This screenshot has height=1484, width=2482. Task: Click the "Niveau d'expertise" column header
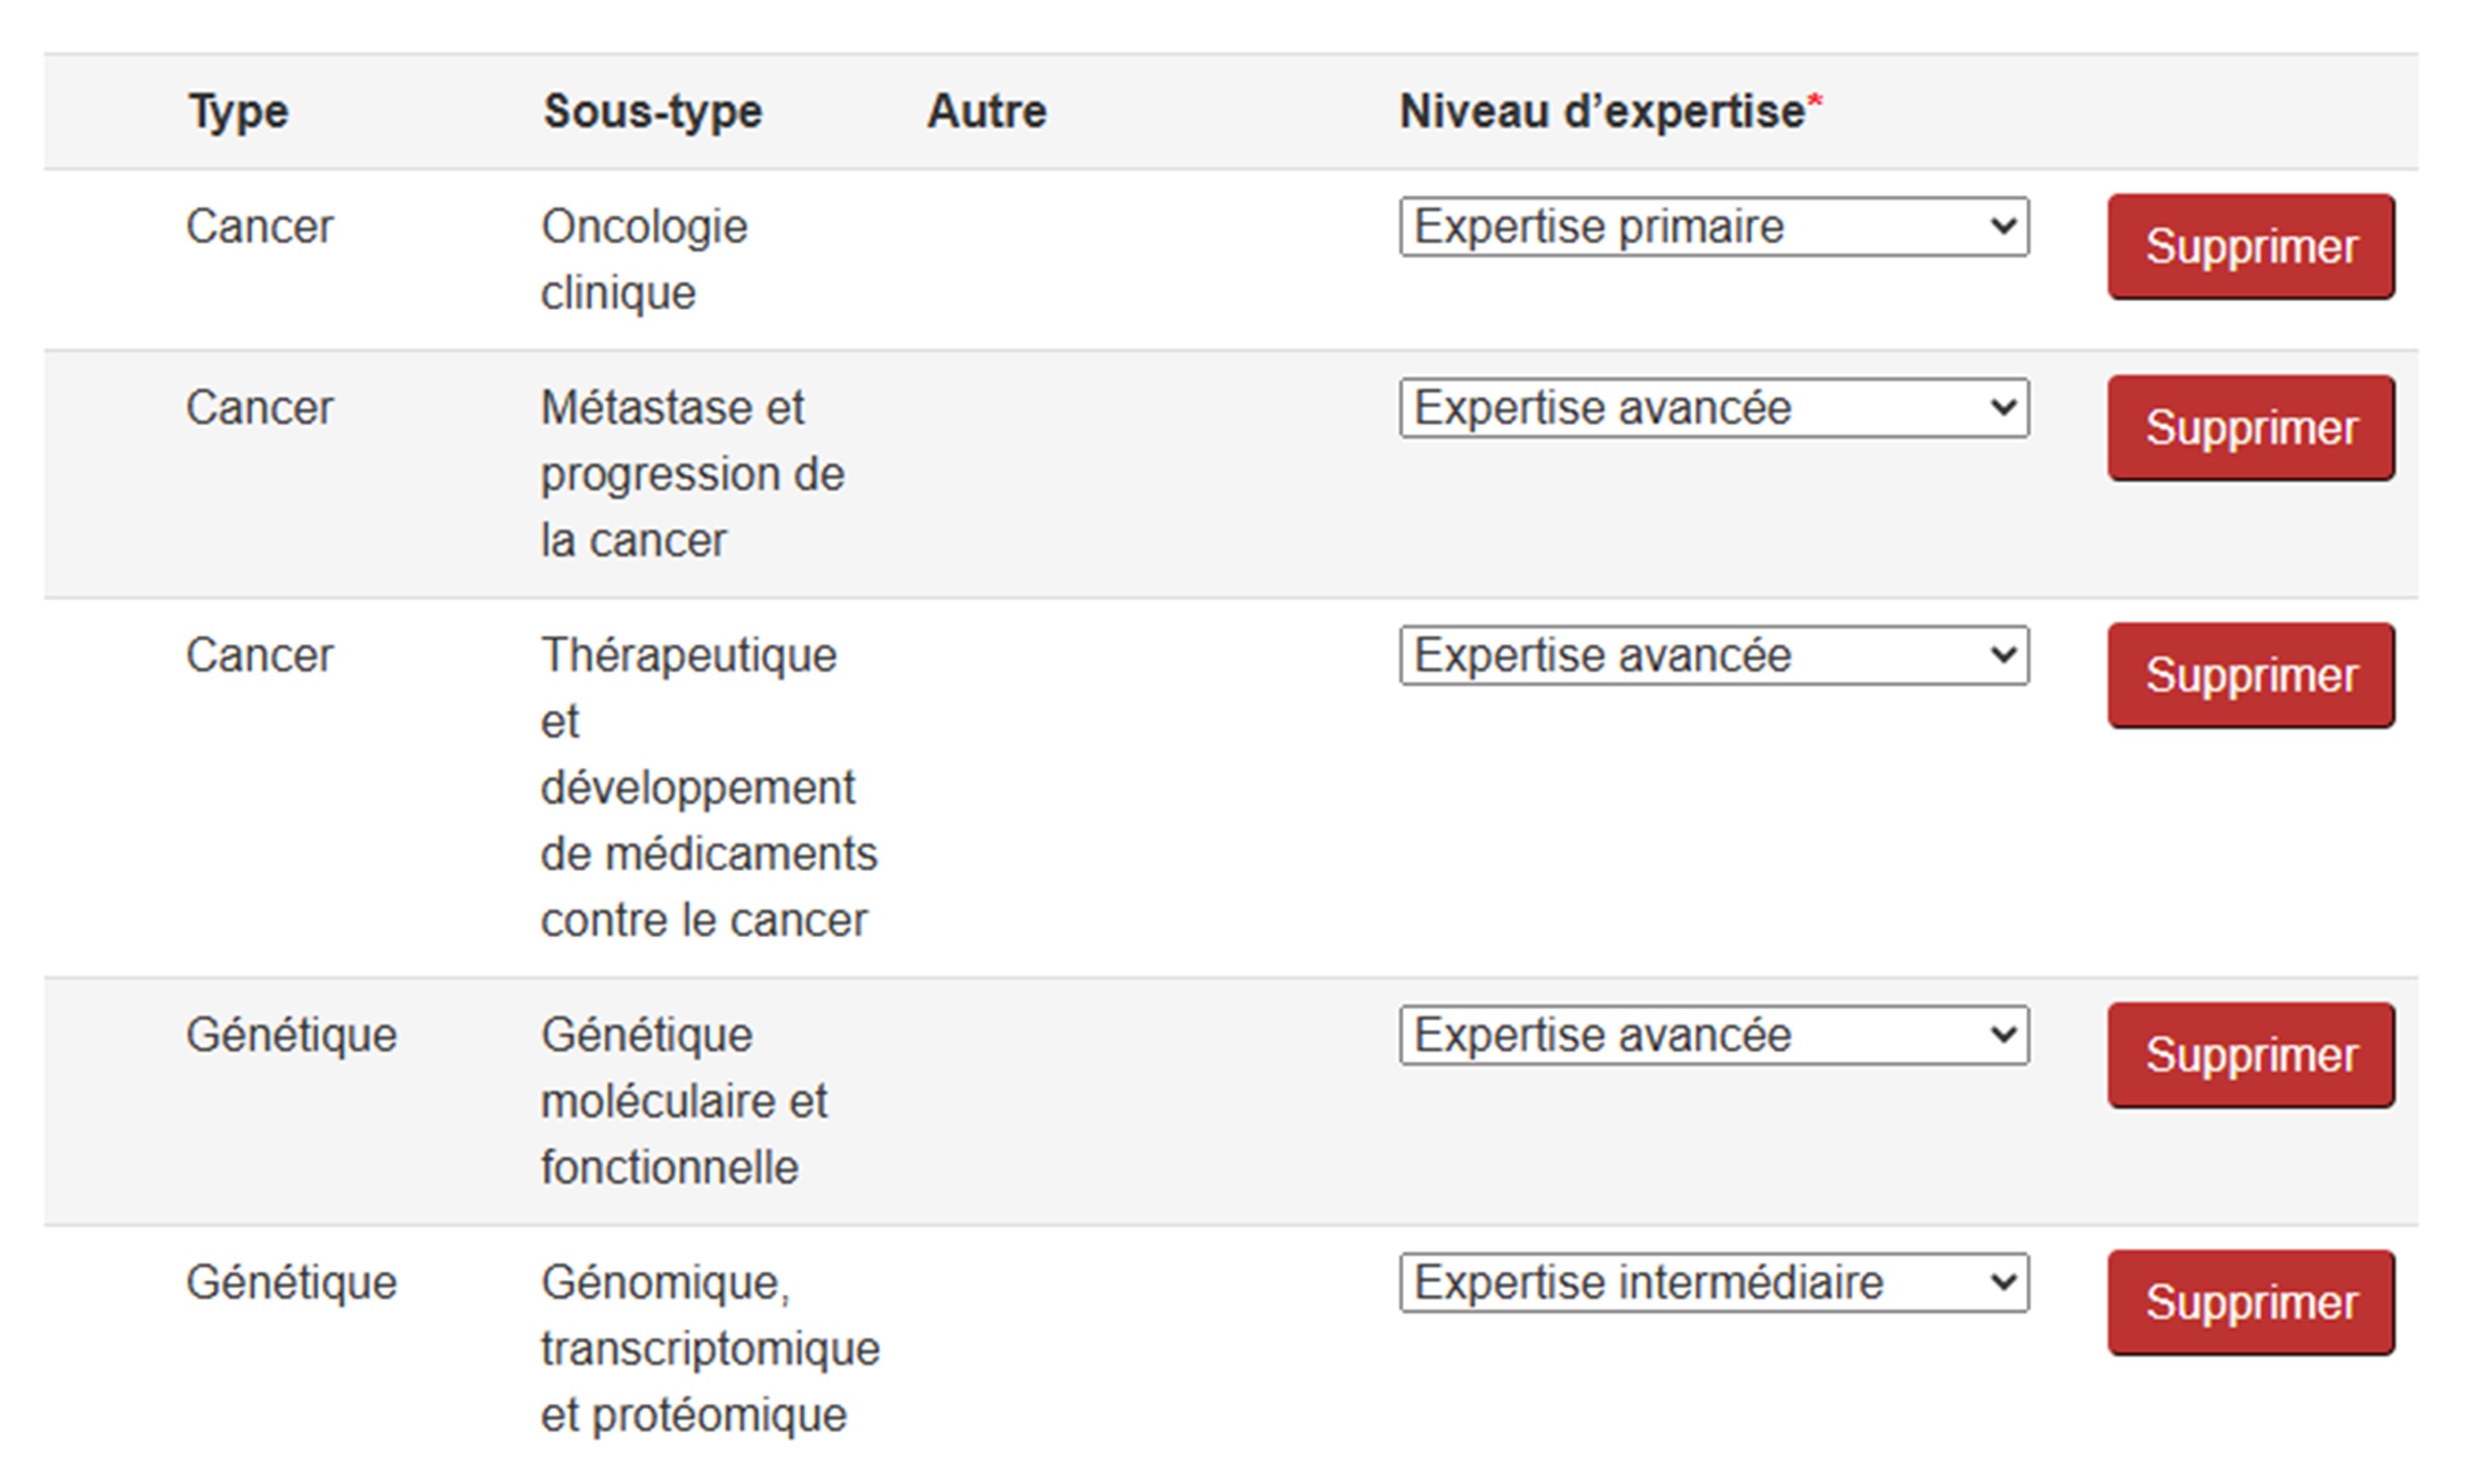pos(1602,111)
